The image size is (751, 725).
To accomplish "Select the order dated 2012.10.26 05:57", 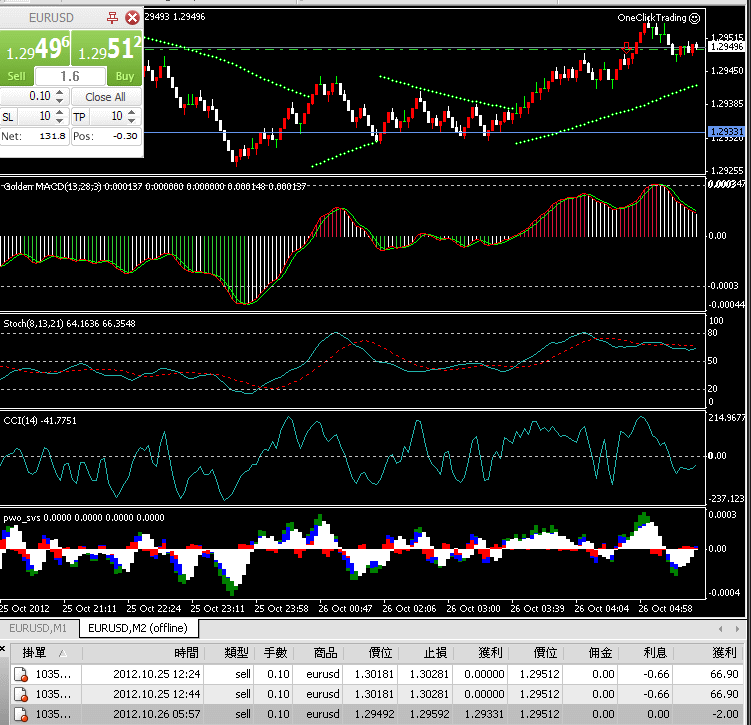I will (x=376, y=714).
